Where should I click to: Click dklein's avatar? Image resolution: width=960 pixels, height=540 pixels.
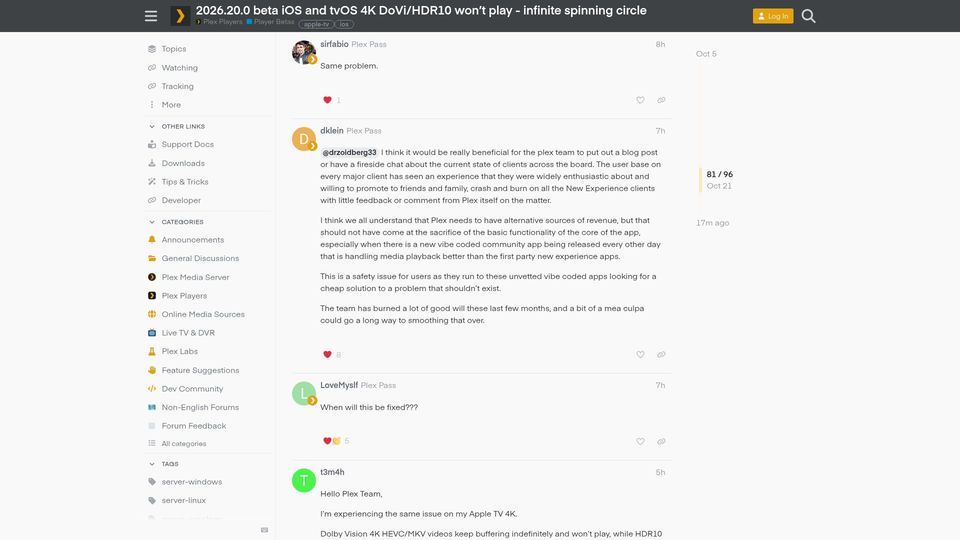pyautogui.click(x=304, y=139)
